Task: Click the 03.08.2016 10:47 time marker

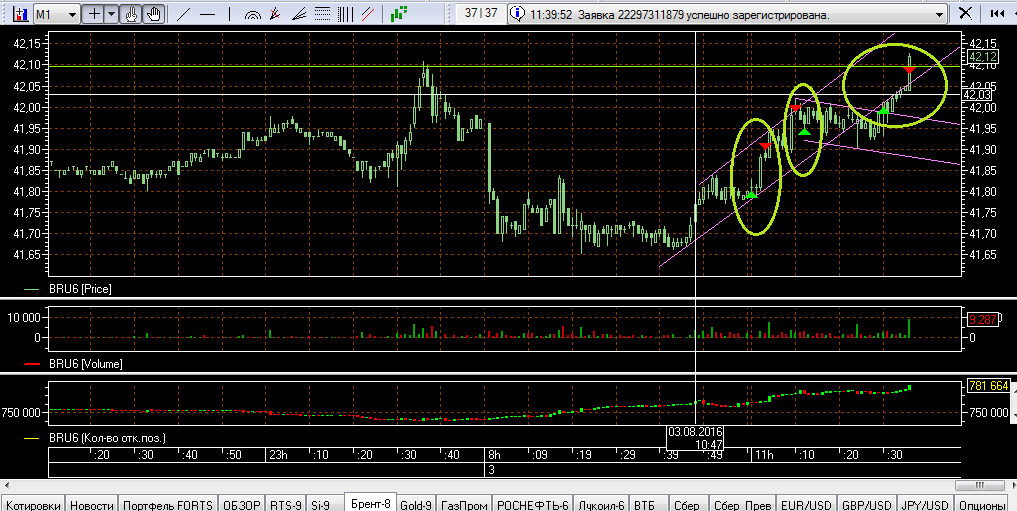Action: coord(695,438)
